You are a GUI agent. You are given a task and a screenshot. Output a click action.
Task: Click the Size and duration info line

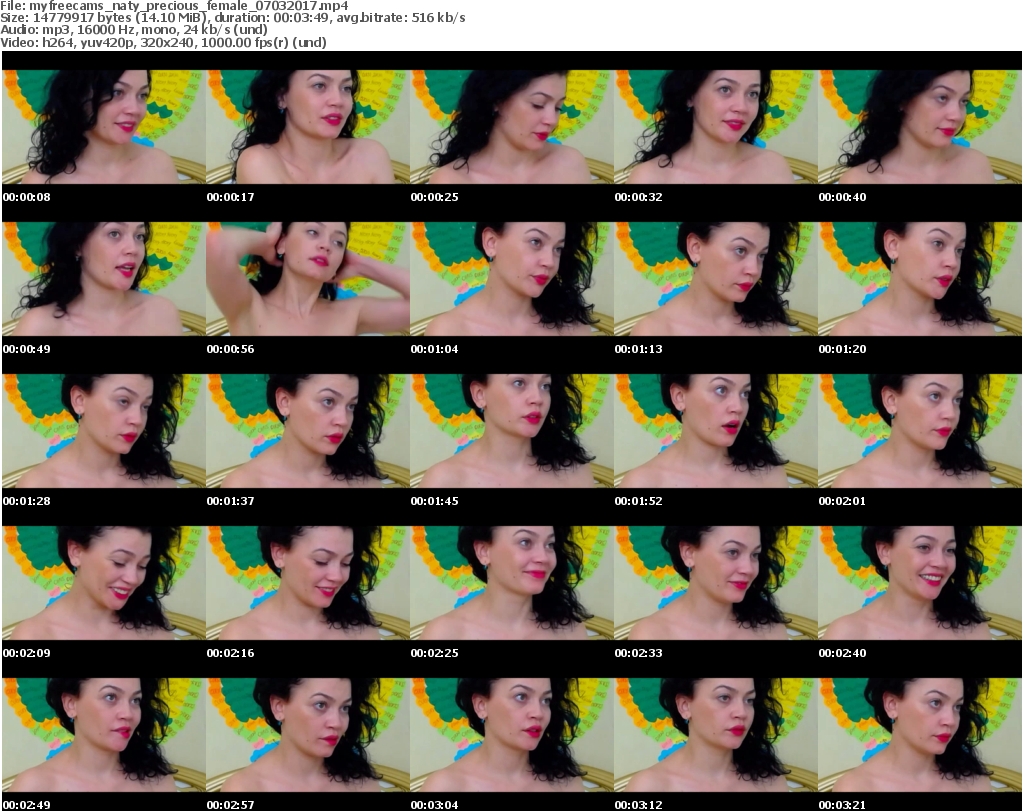(232, 18)
